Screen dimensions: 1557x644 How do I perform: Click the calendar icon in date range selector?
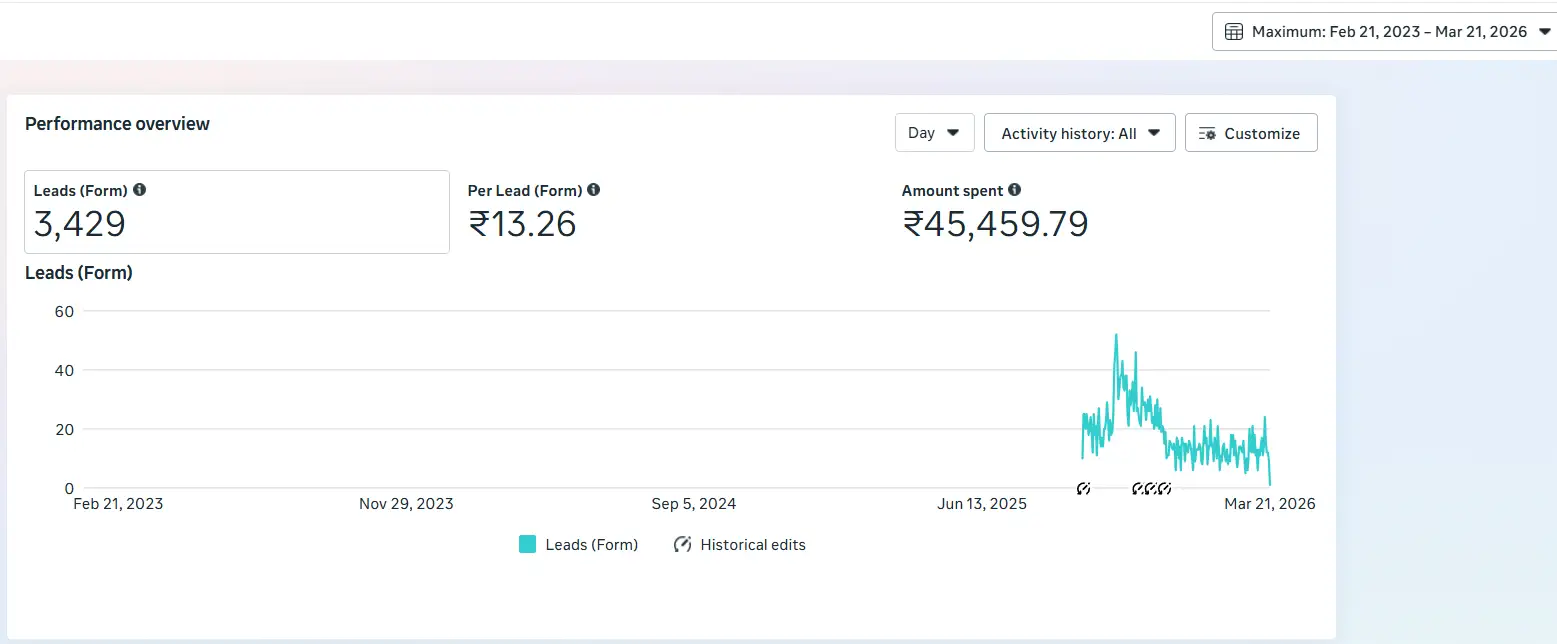pos(1234,32)
